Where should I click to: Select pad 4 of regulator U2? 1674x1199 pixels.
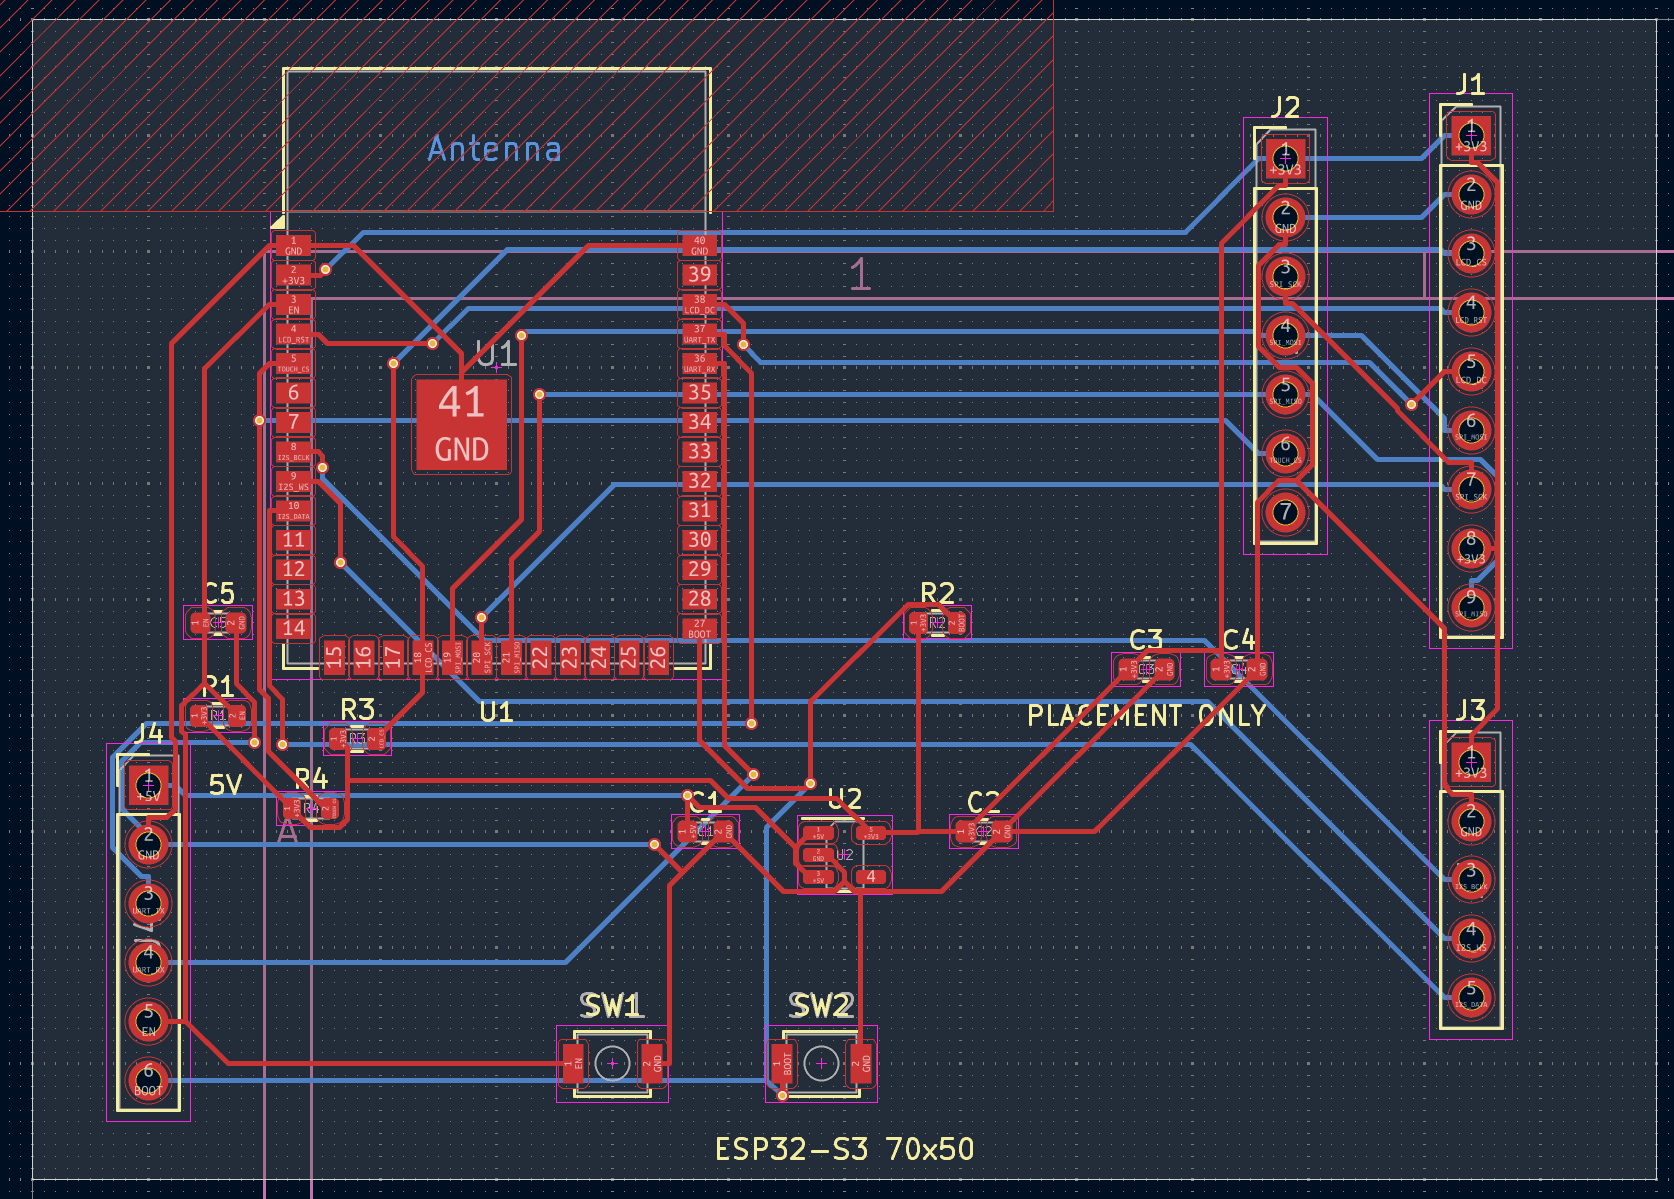tap(871, 876)
